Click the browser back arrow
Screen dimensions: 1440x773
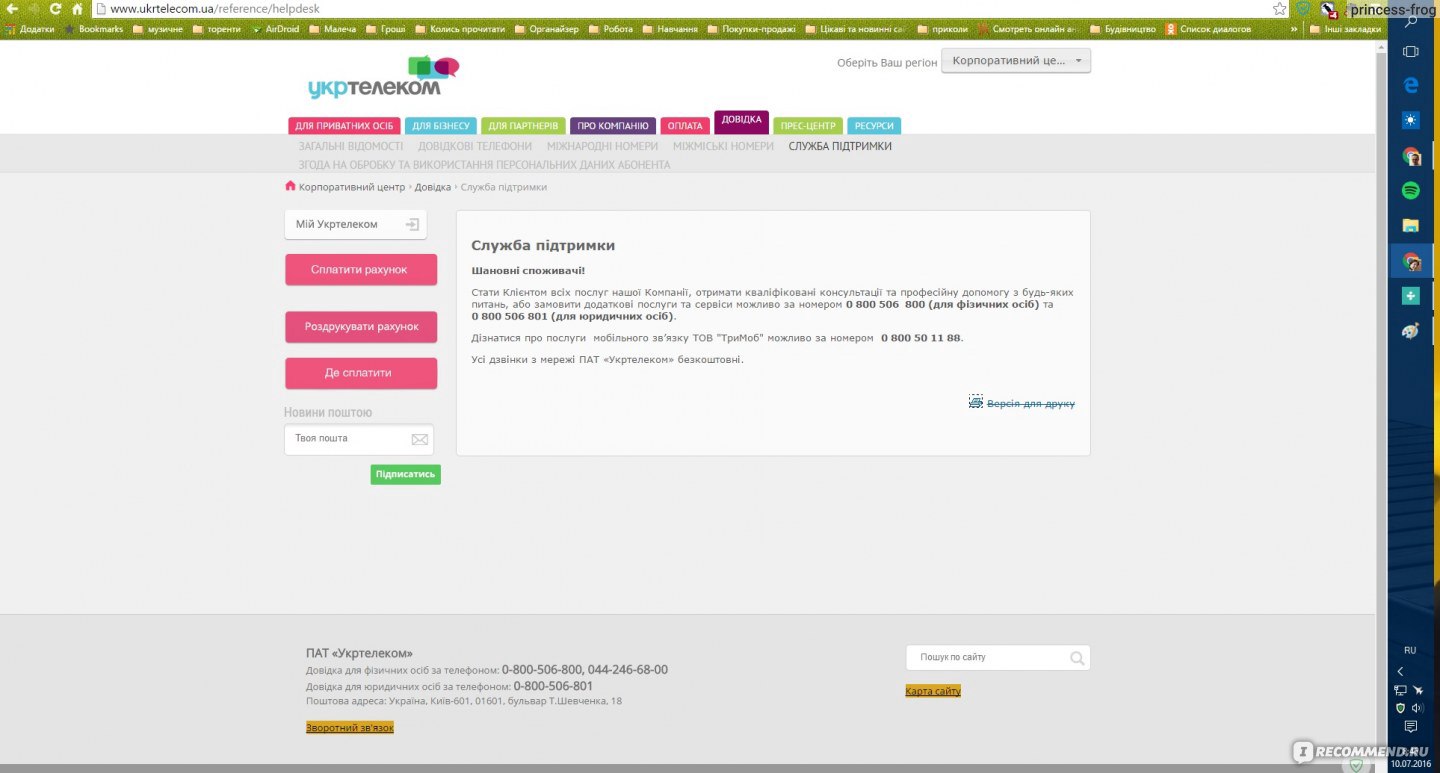(11, 9)
